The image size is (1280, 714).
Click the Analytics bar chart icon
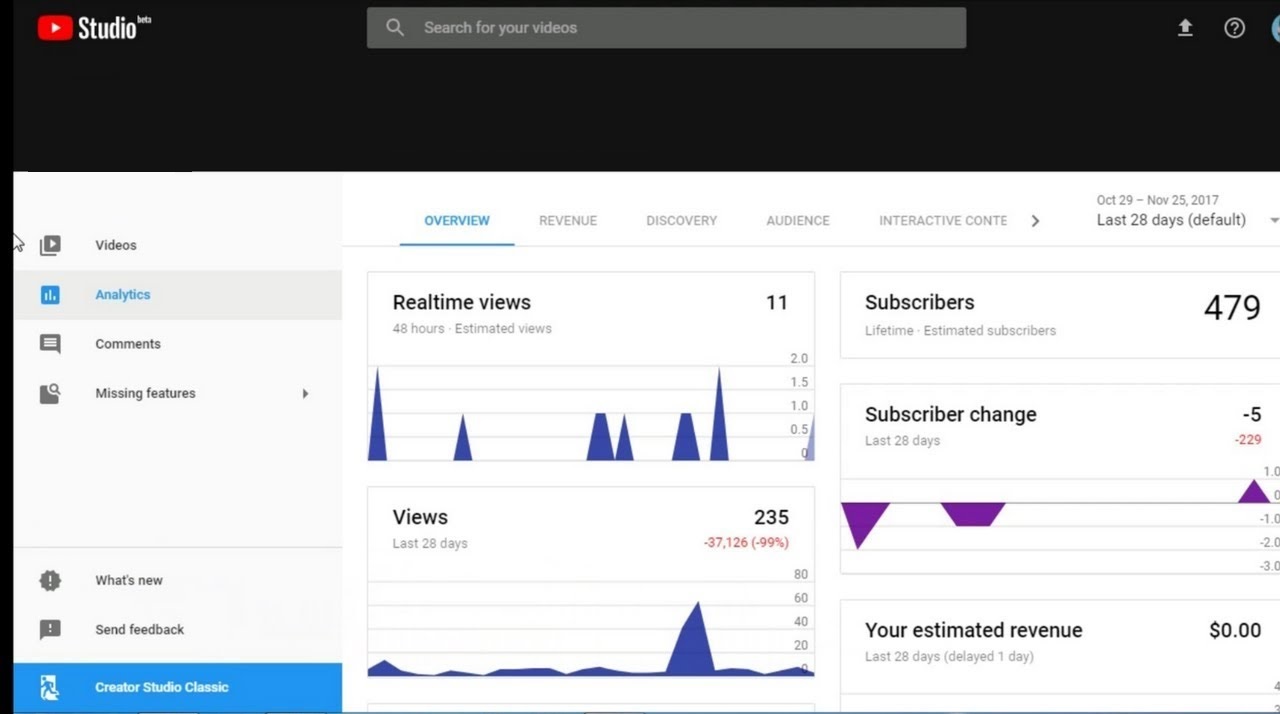coord(50,295)
